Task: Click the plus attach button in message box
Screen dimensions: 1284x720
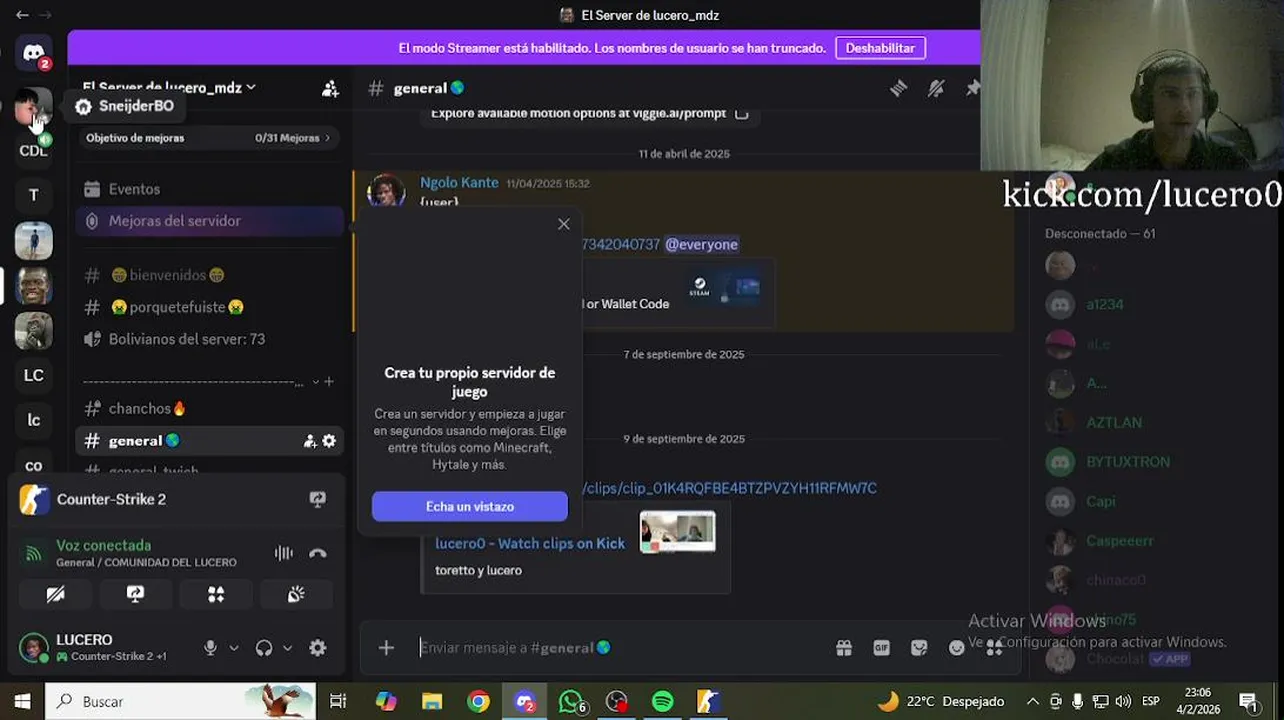Action: 386,648
